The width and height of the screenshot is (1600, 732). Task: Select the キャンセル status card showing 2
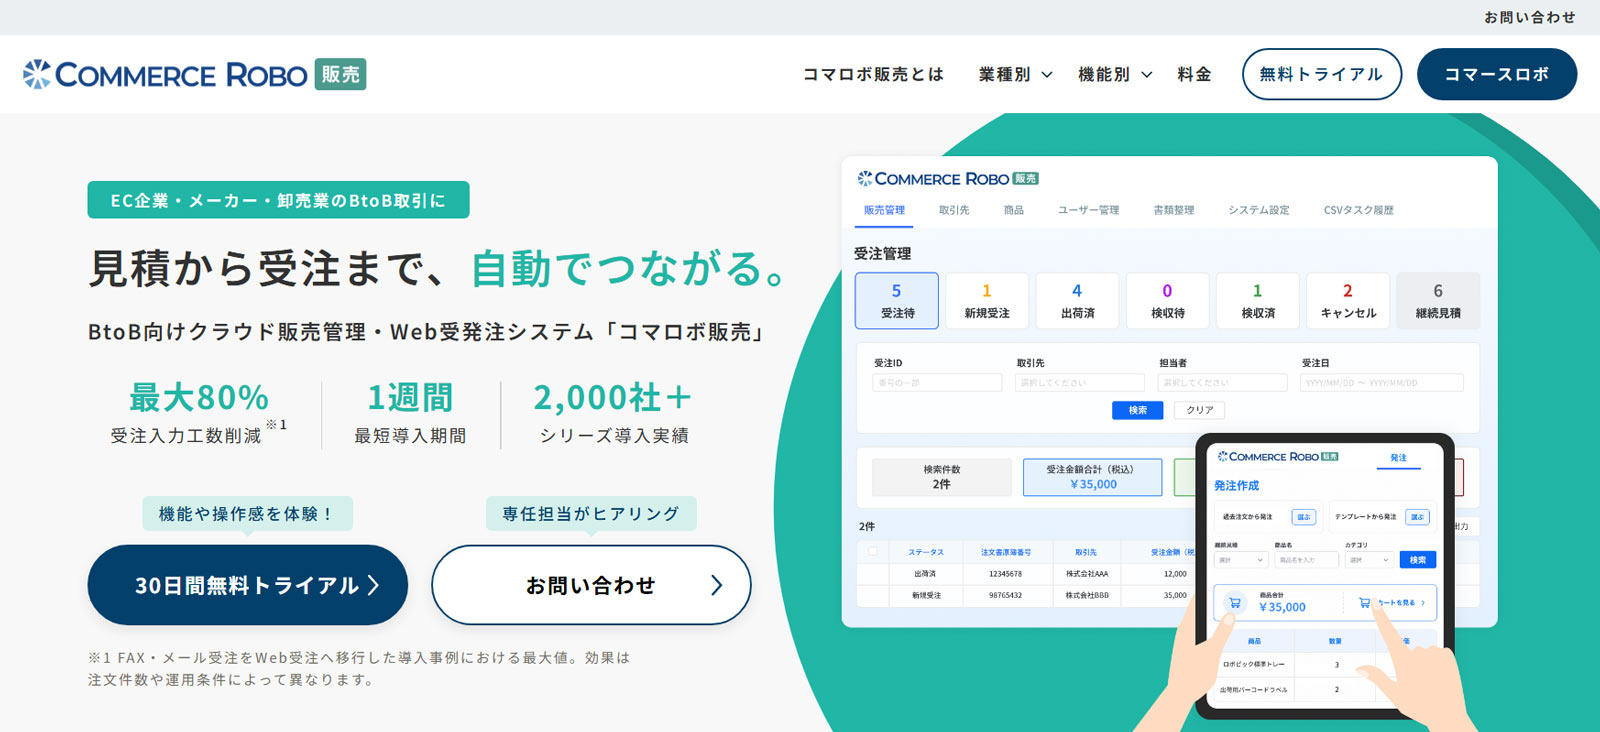click(1348, 300)
